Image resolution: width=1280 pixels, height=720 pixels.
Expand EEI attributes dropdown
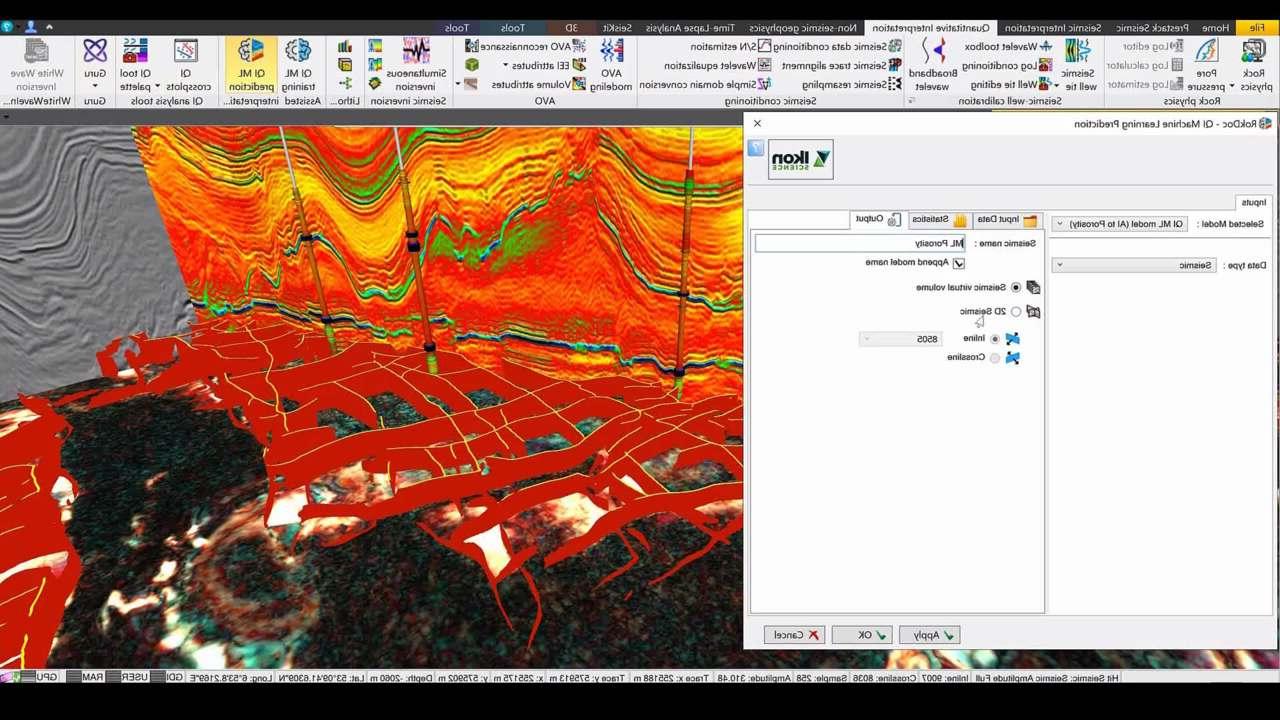pyautogui.click(x=505, y=66)
